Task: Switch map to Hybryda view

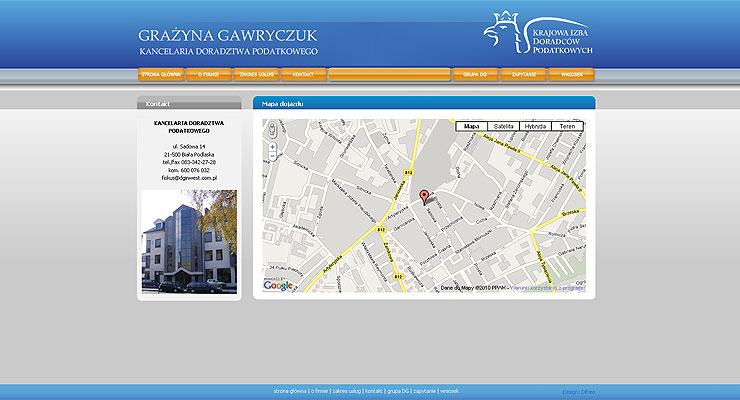Action: click(535, 127)
